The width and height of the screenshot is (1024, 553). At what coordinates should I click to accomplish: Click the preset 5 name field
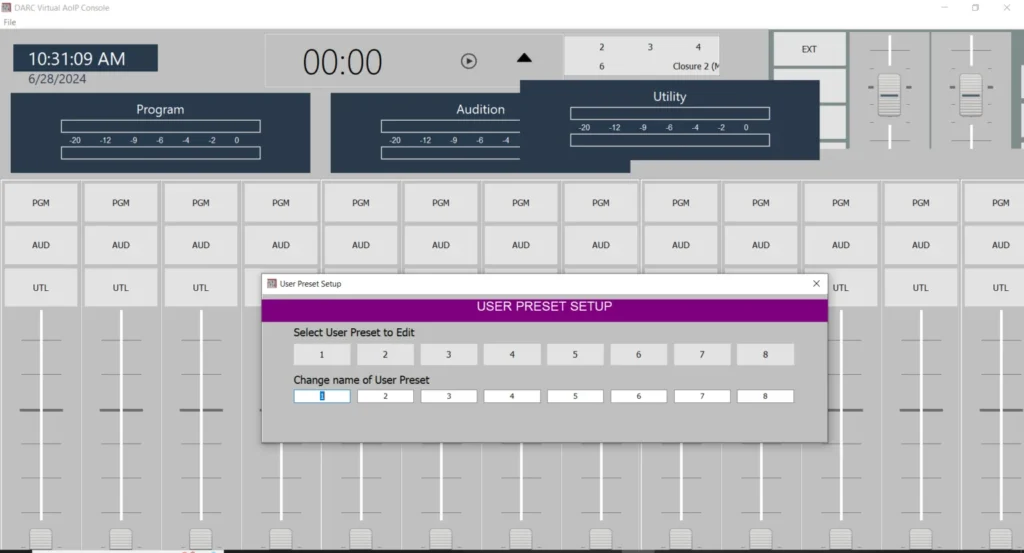point(575,396)
